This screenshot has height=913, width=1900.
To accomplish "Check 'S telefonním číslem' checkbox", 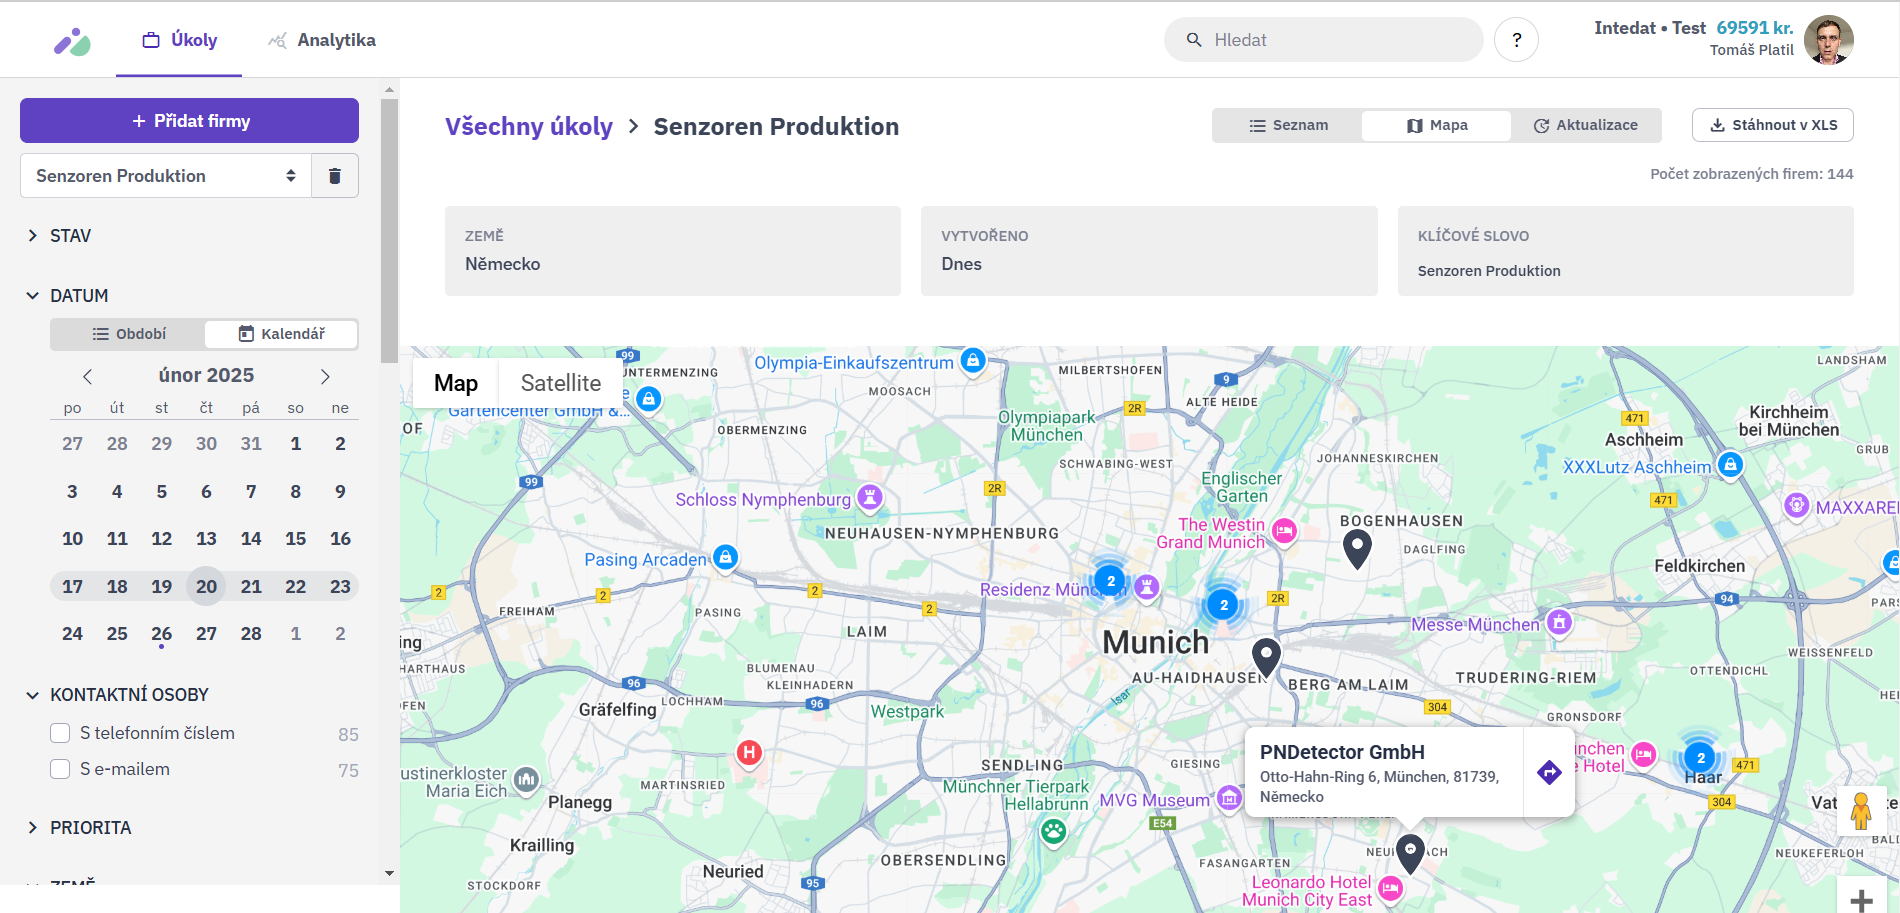I will tap(60, 733).
